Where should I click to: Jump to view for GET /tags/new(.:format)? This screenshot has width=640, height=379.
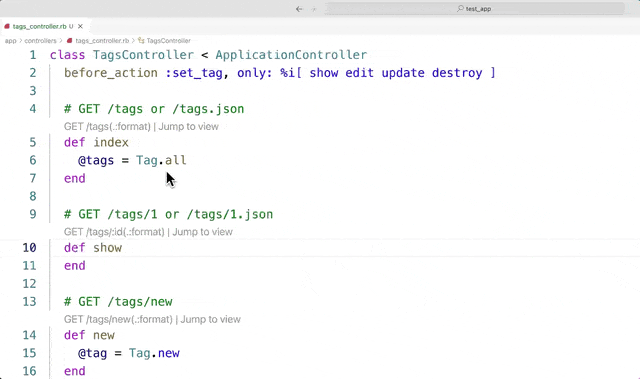click(211, 319)
